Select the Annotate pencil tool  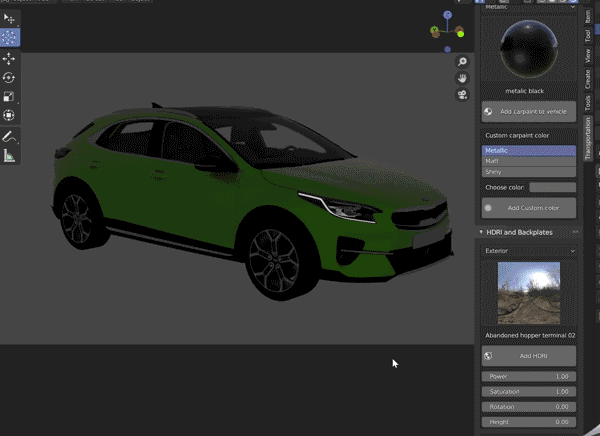[x=9, y=137]
